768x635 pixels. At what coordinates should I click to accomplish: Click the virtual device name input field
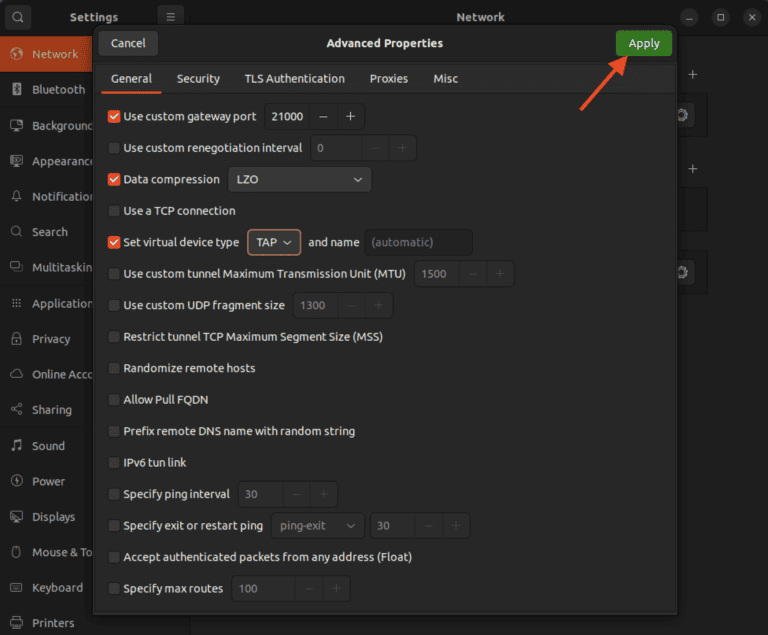417,243
